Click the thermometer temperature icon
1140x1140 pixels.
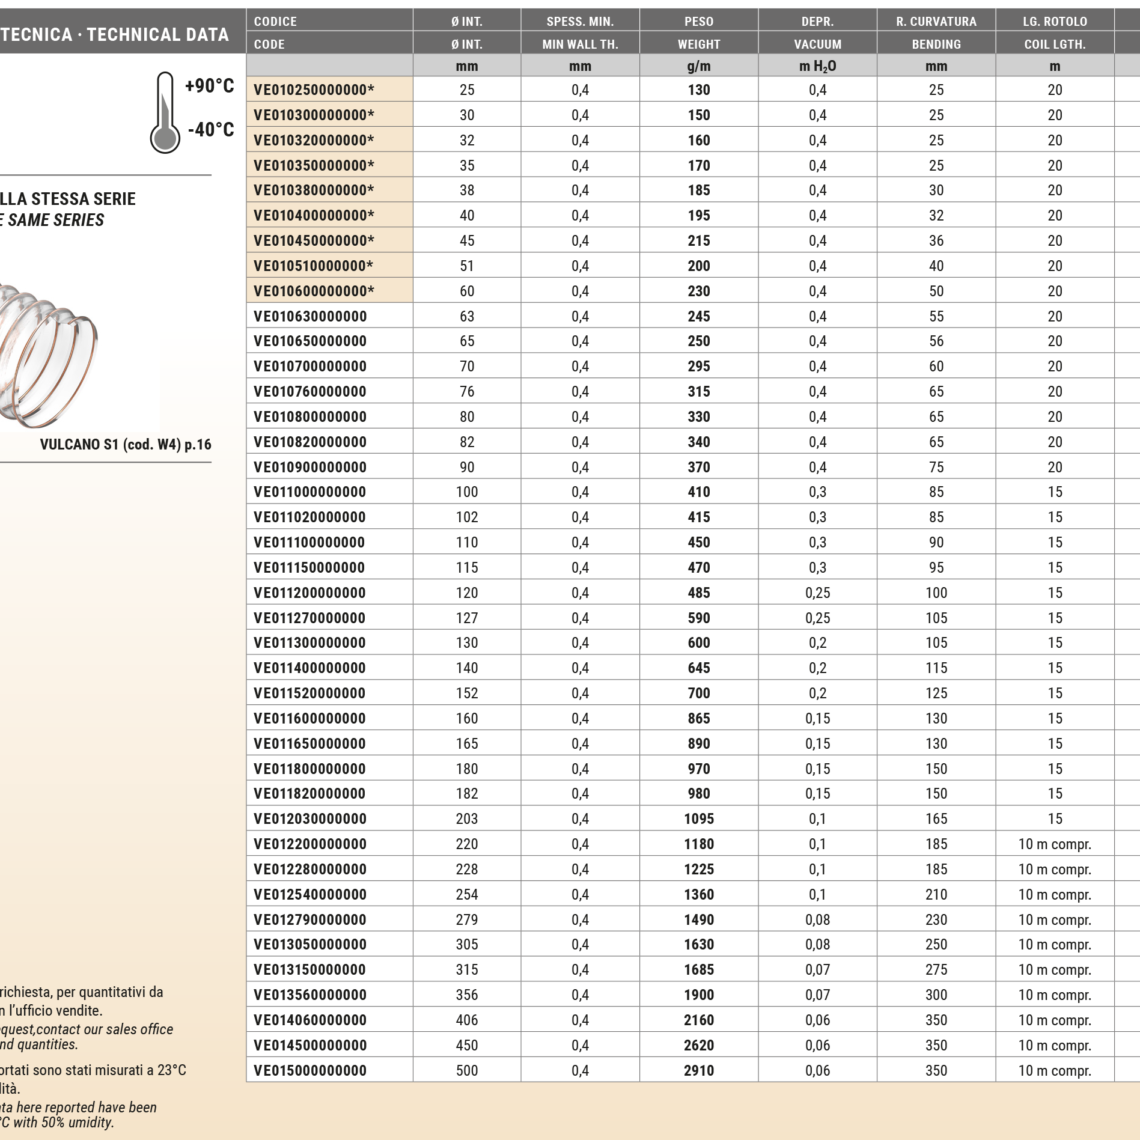(x=165, y=110)
